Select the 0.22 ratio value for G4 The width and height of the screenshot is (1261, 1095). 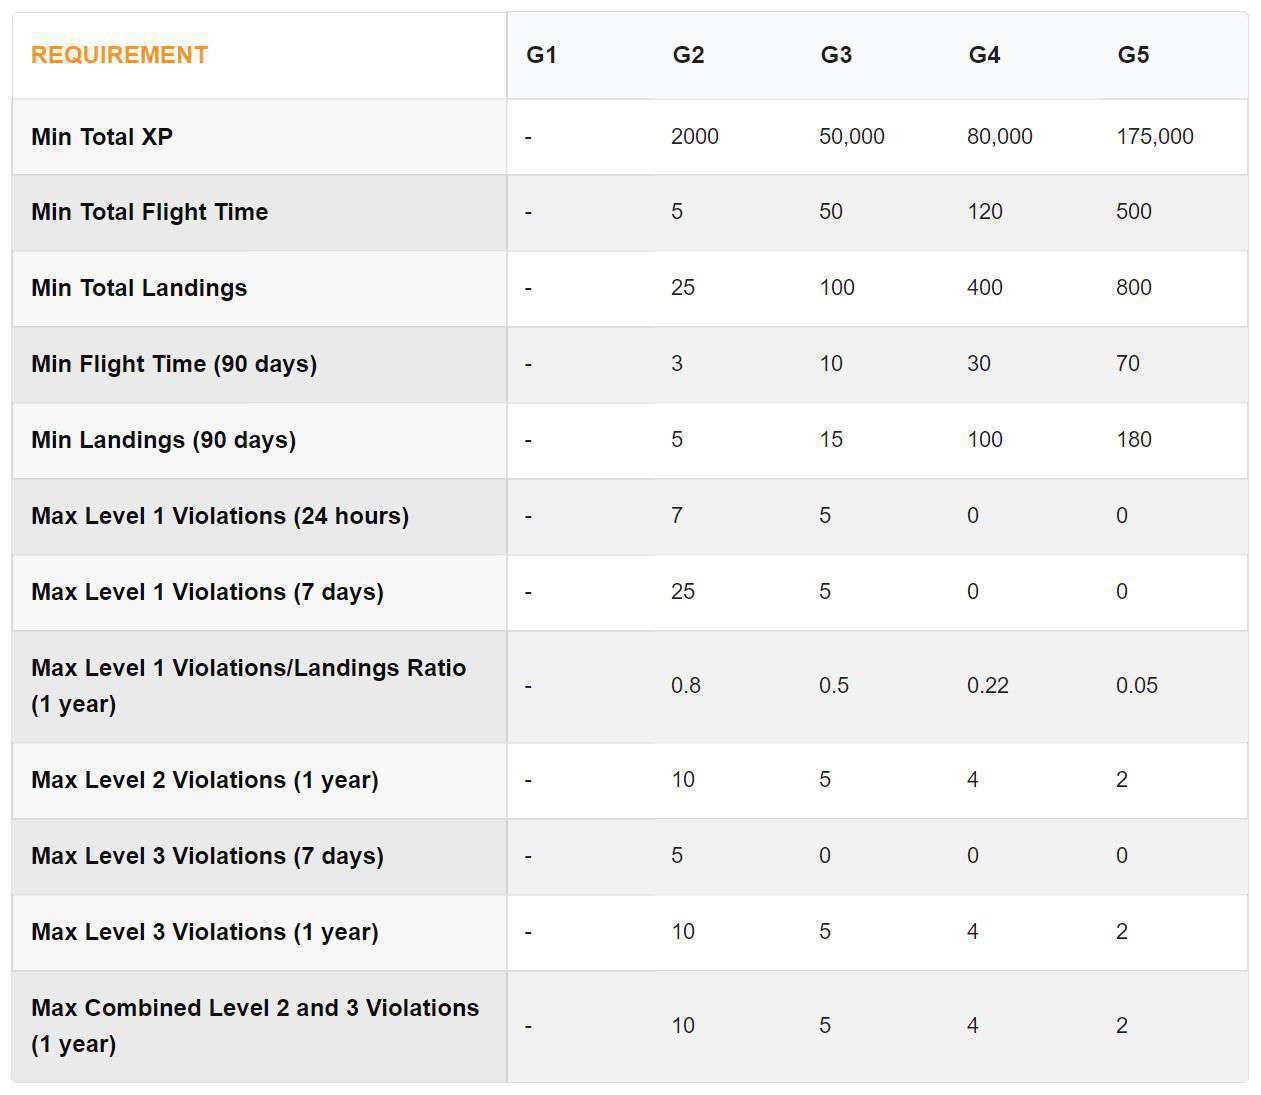click(x=987, y=686)
